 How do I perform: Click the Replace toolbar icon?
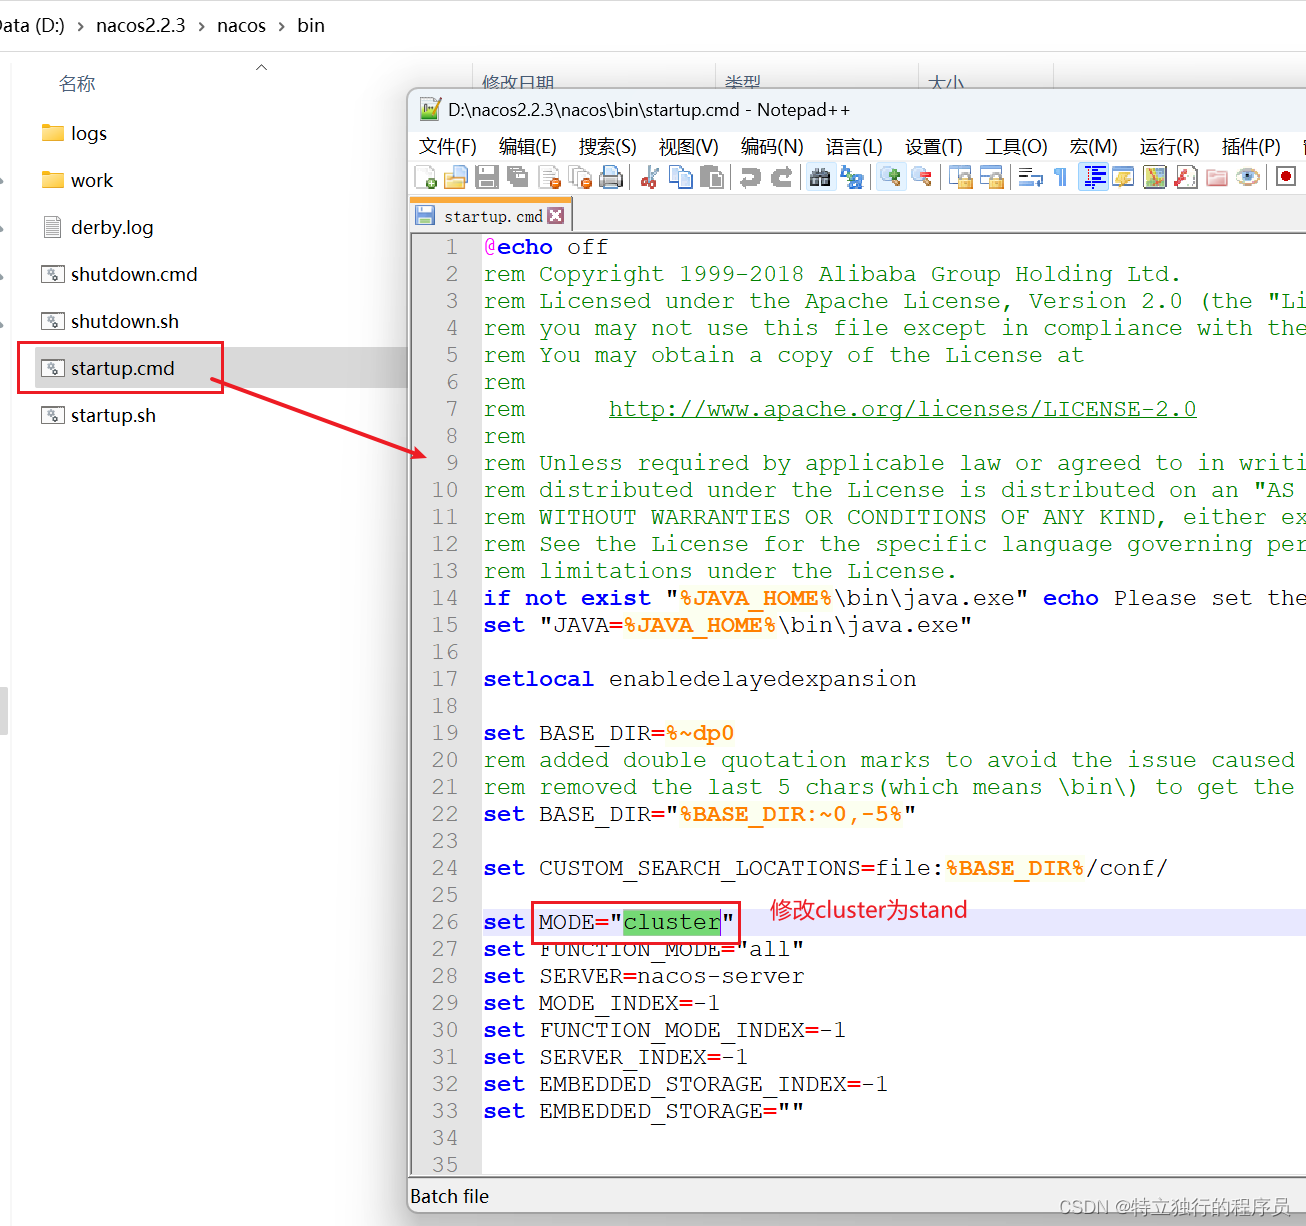(852, 178)
